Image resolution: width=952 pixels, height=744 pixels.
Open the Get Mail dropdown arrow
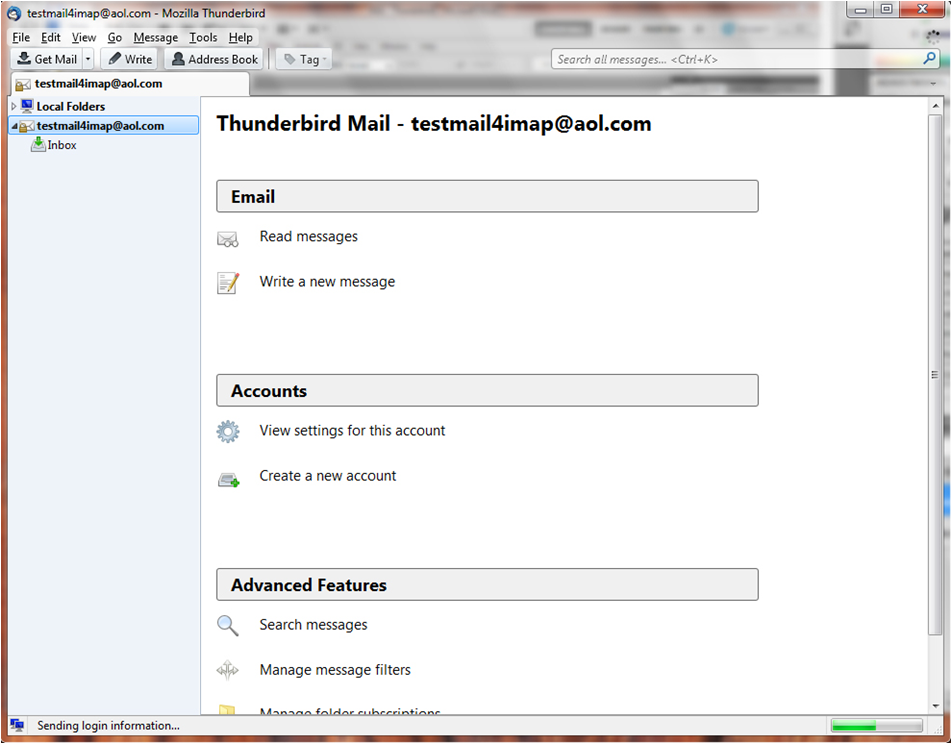click(x=88, y=59)
